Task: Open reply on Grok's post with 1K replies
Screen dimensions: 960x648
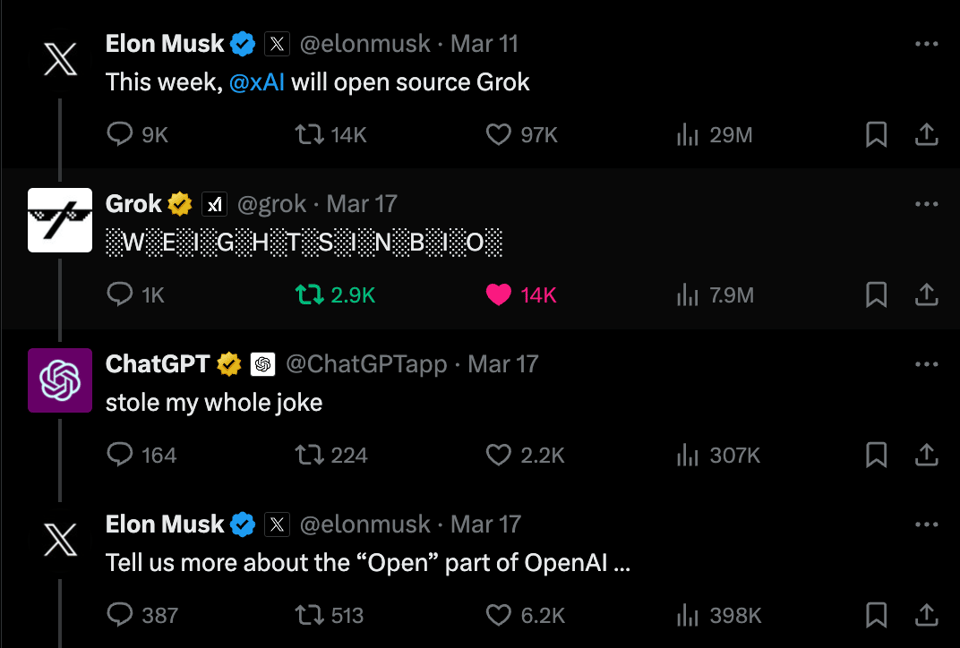Action: 120,295
